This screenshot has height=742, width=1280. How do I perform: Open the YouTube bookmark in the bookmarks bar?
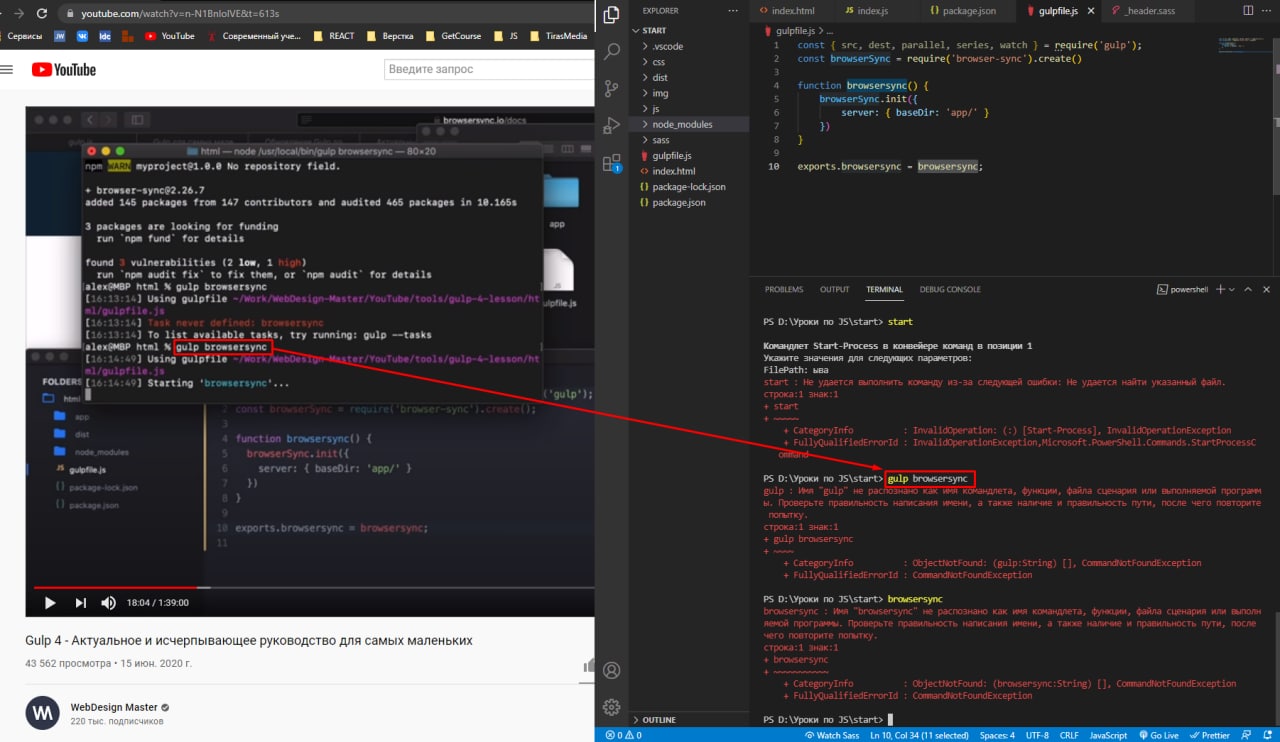(x=170, y=36)
